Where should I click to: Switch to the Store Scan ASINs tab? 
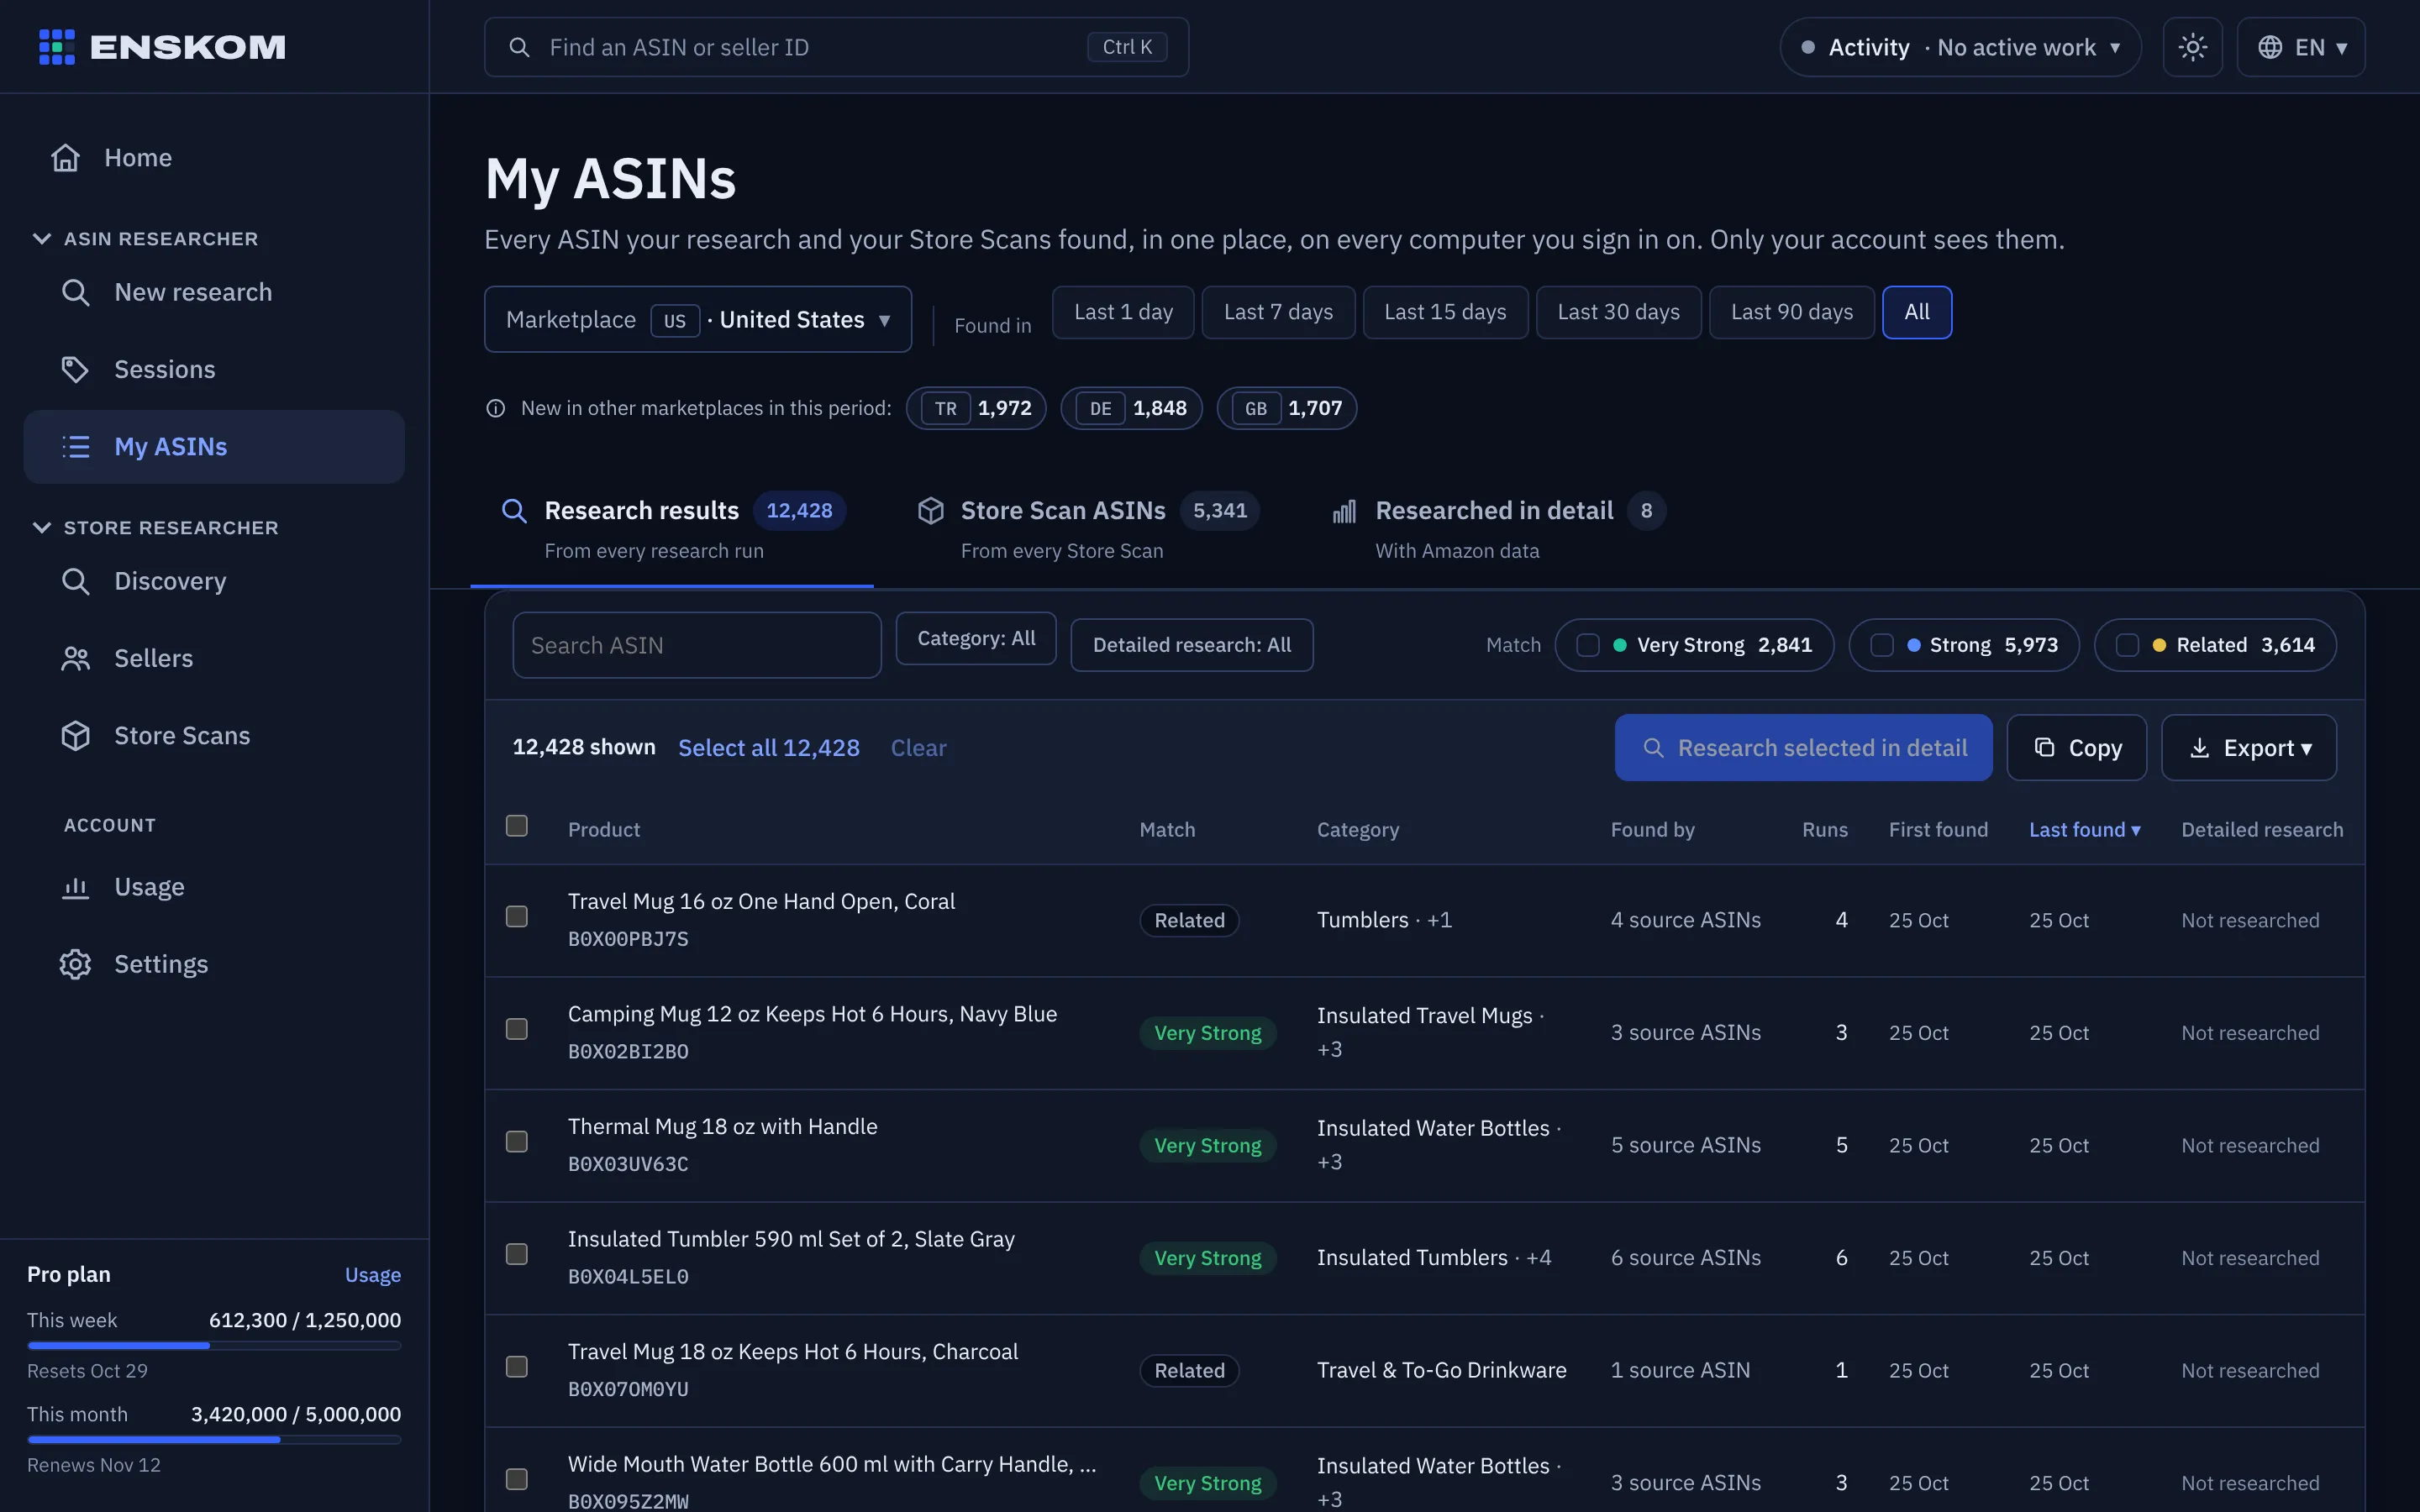pos(1088,530)
